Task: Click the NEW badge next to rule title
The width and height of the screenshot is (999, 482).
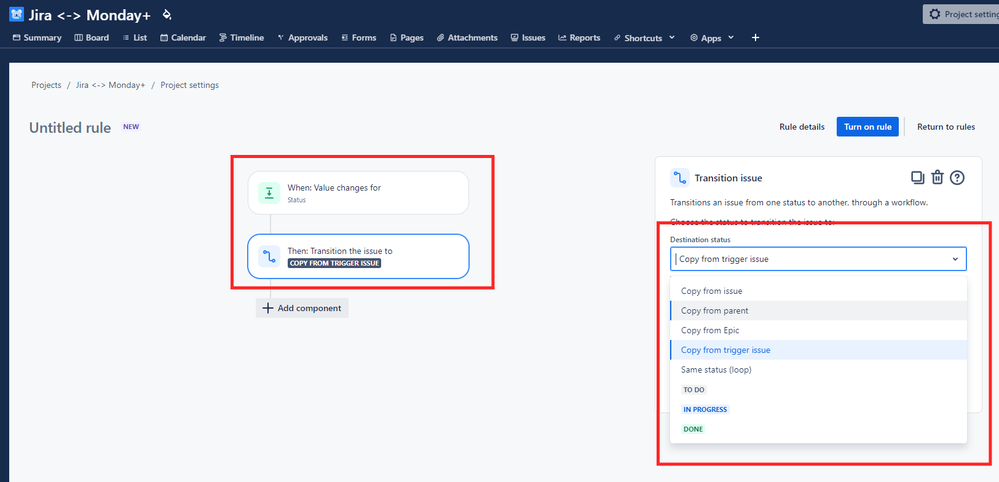Action: (131, 127)
